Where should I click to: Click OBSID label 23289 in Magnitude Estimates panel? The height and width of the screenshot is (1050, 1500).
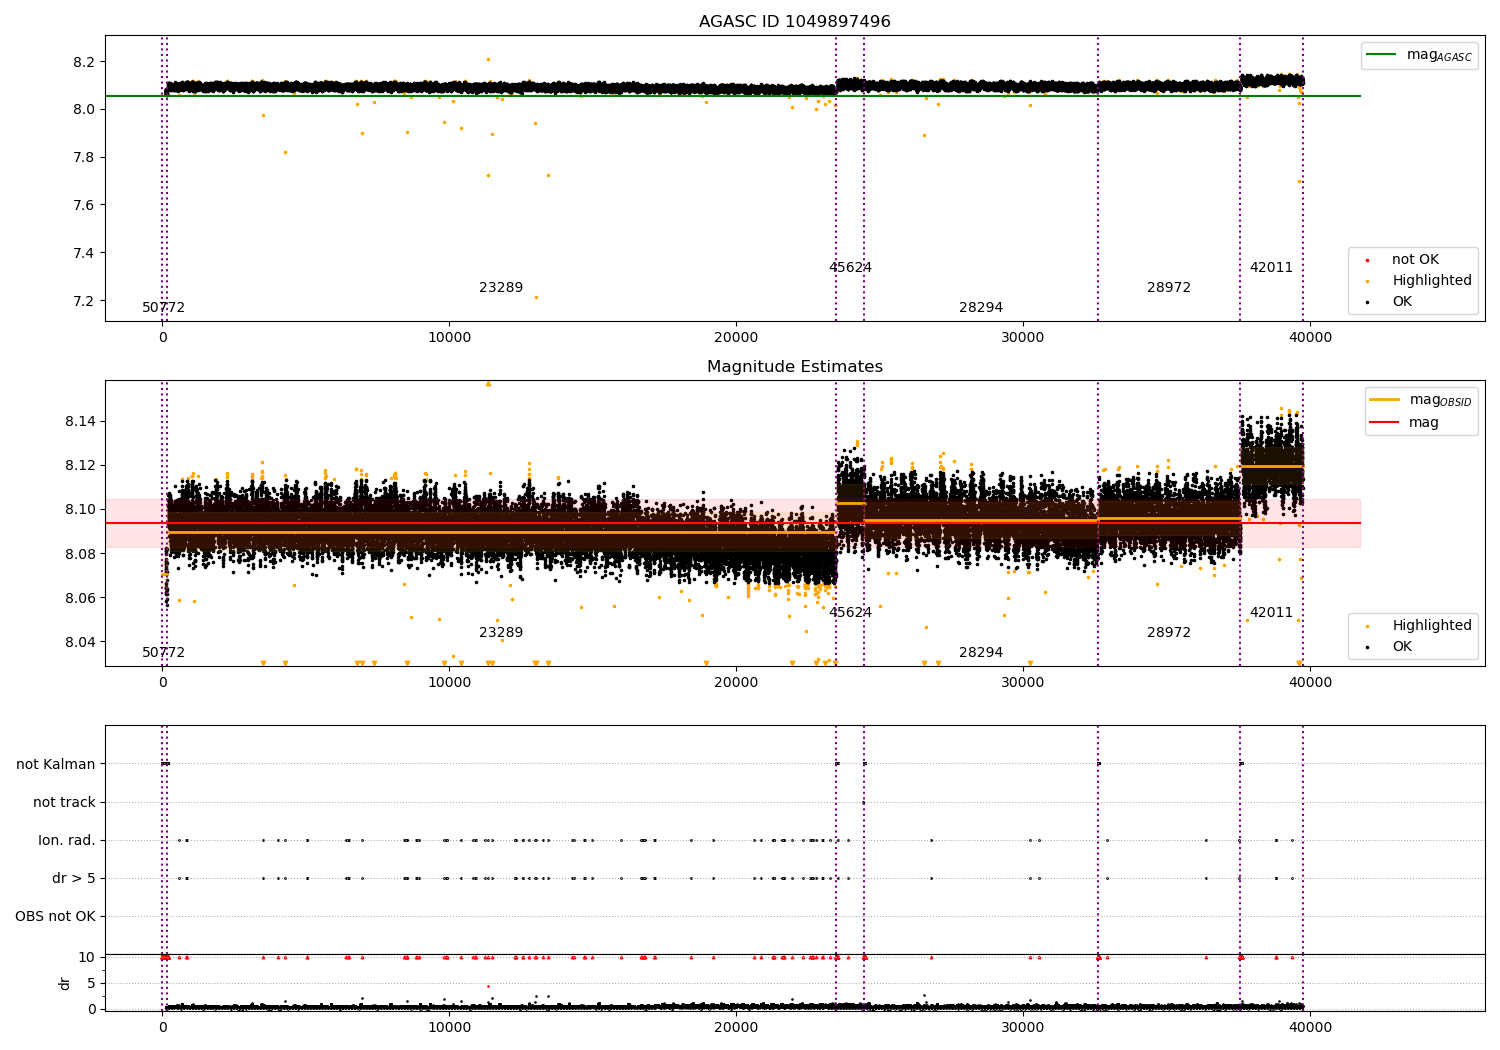pos(501,633)
